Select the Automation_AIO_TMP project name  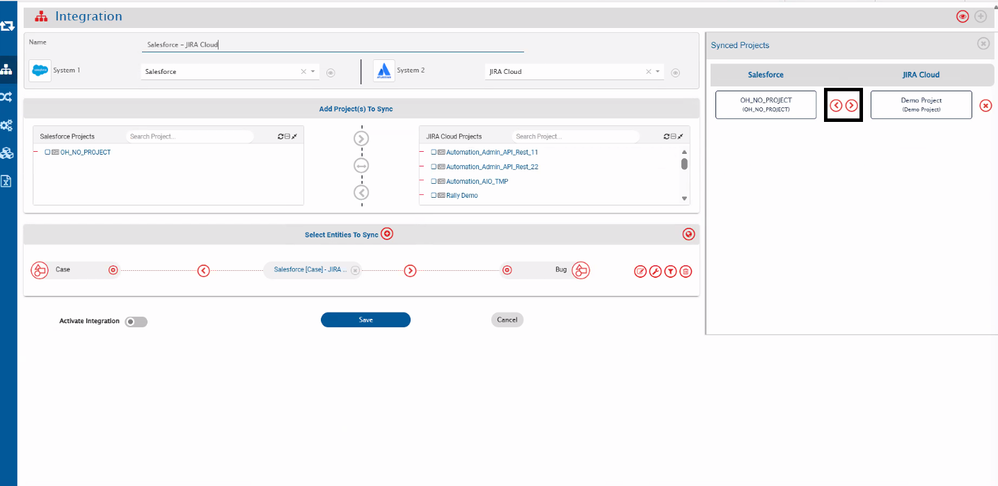click(x=477, y=181)
